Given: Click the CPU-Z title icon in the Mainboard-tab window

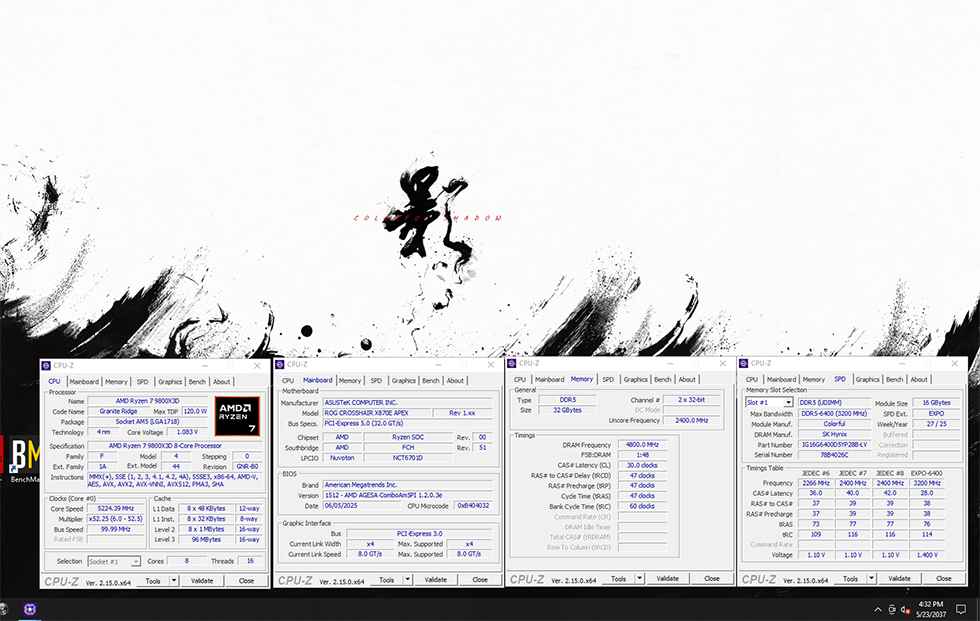Looking at the screenshot, I should pyautogui.click(x=280, y=364).
